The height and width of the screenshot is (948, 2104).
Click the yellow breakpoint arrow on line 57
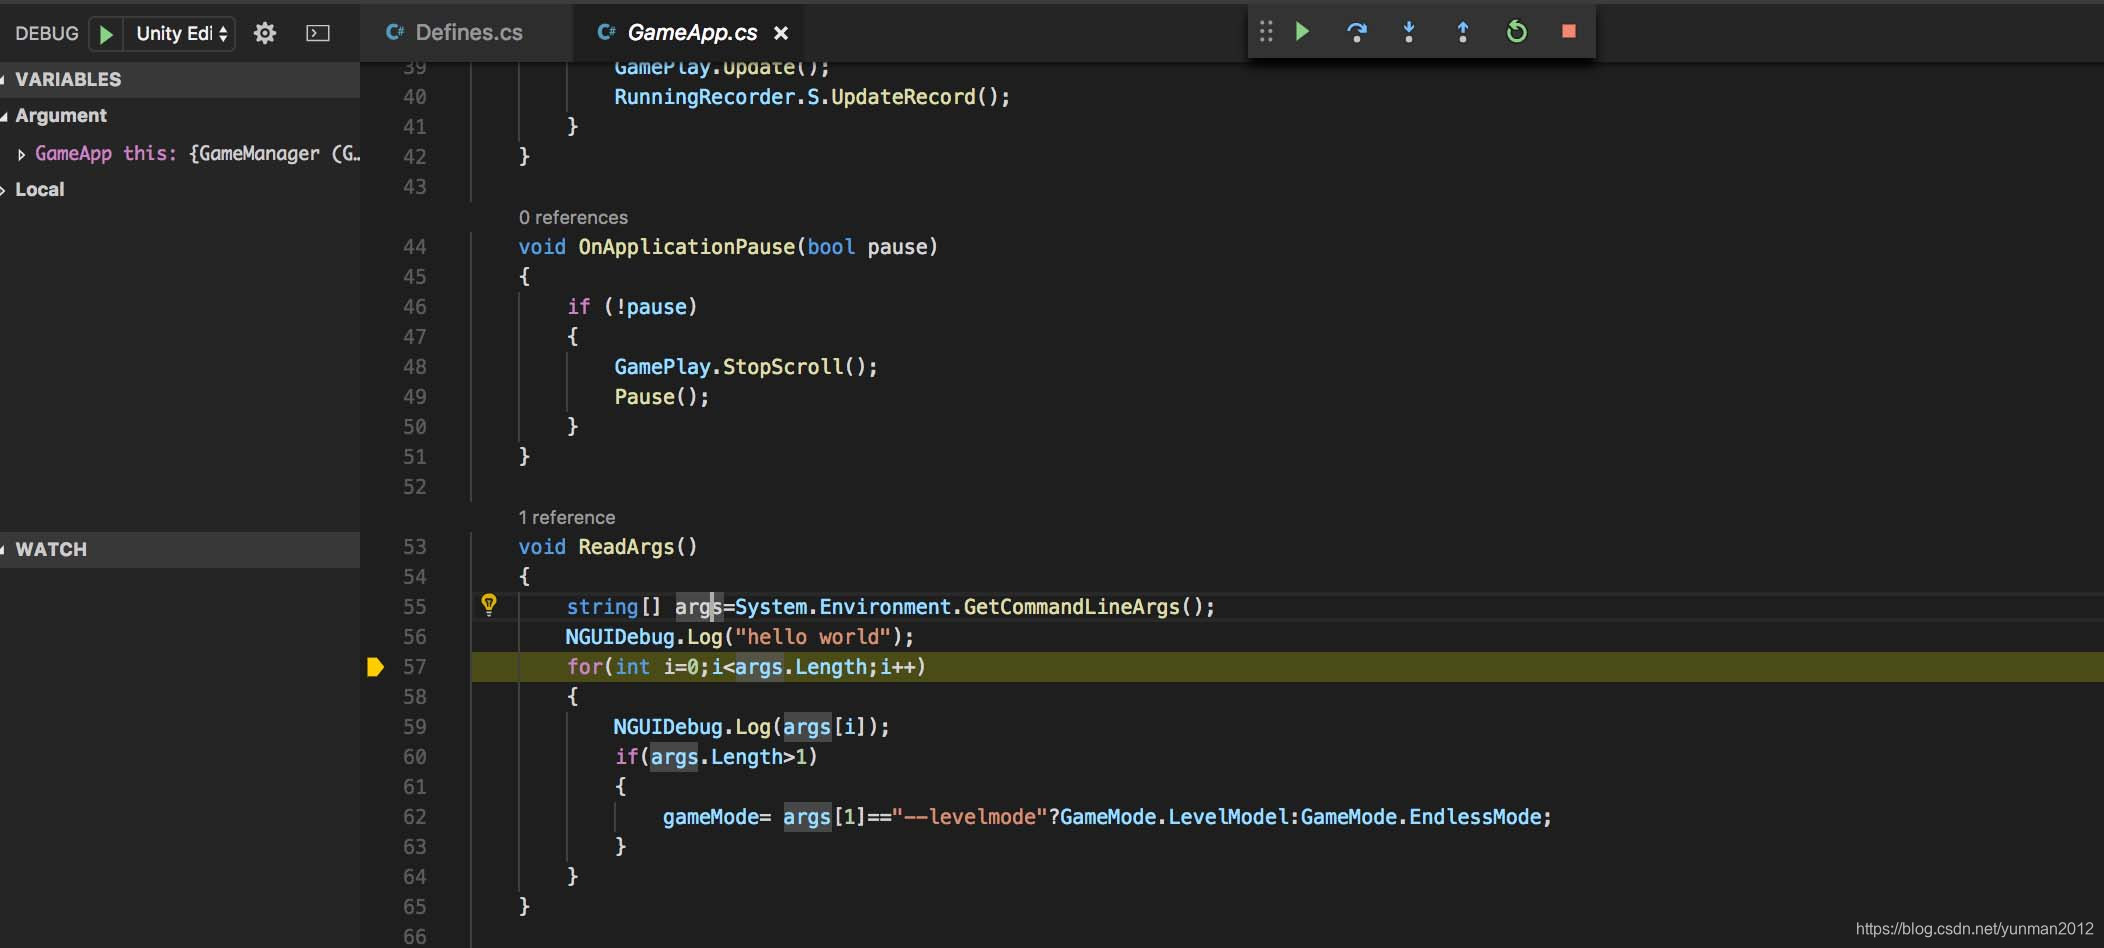[x=375, y=667]
